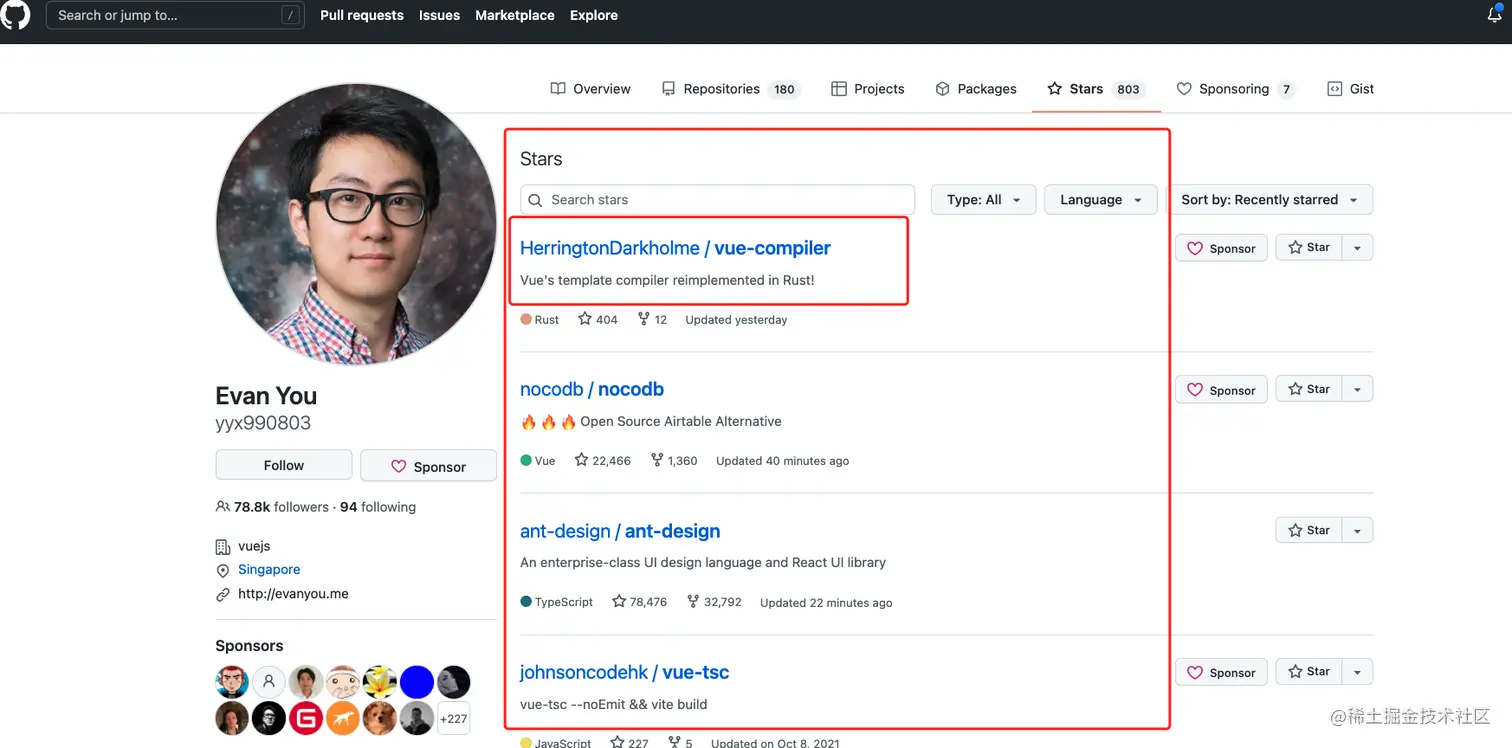Viewport: 1512px width, 748px height.
Task: Click the 32,792 forks icon for ant-design
Action: [693, 602]
